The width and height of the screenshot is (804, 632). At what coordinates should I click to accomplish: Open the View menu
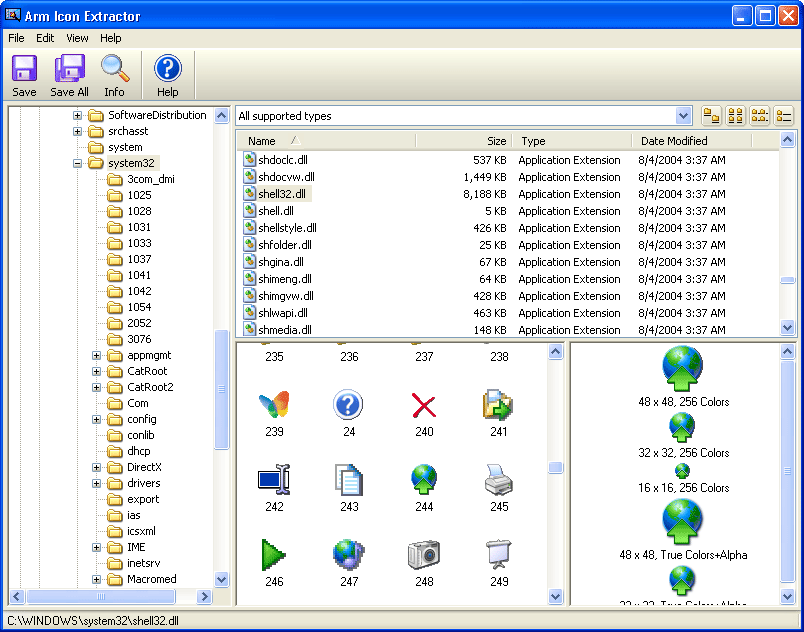click(x=77, y=38)
